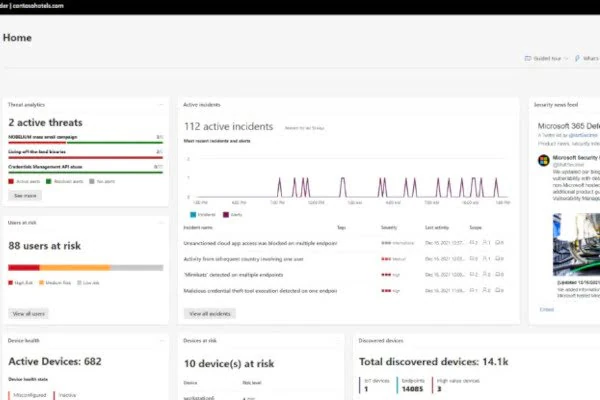Click device scope icon in infrequent country row
The height and width of the screenshot is (400, 600).
point(474,259)
